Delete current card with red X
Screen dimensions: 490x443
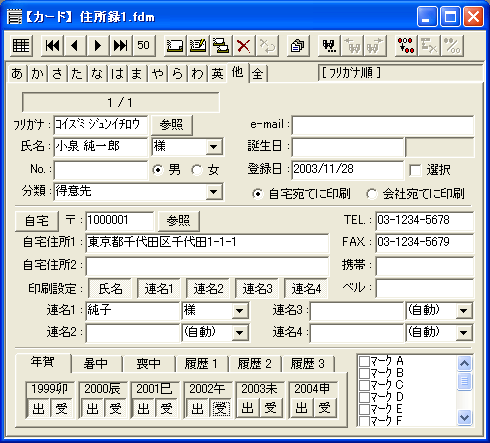tap(244, 45)
